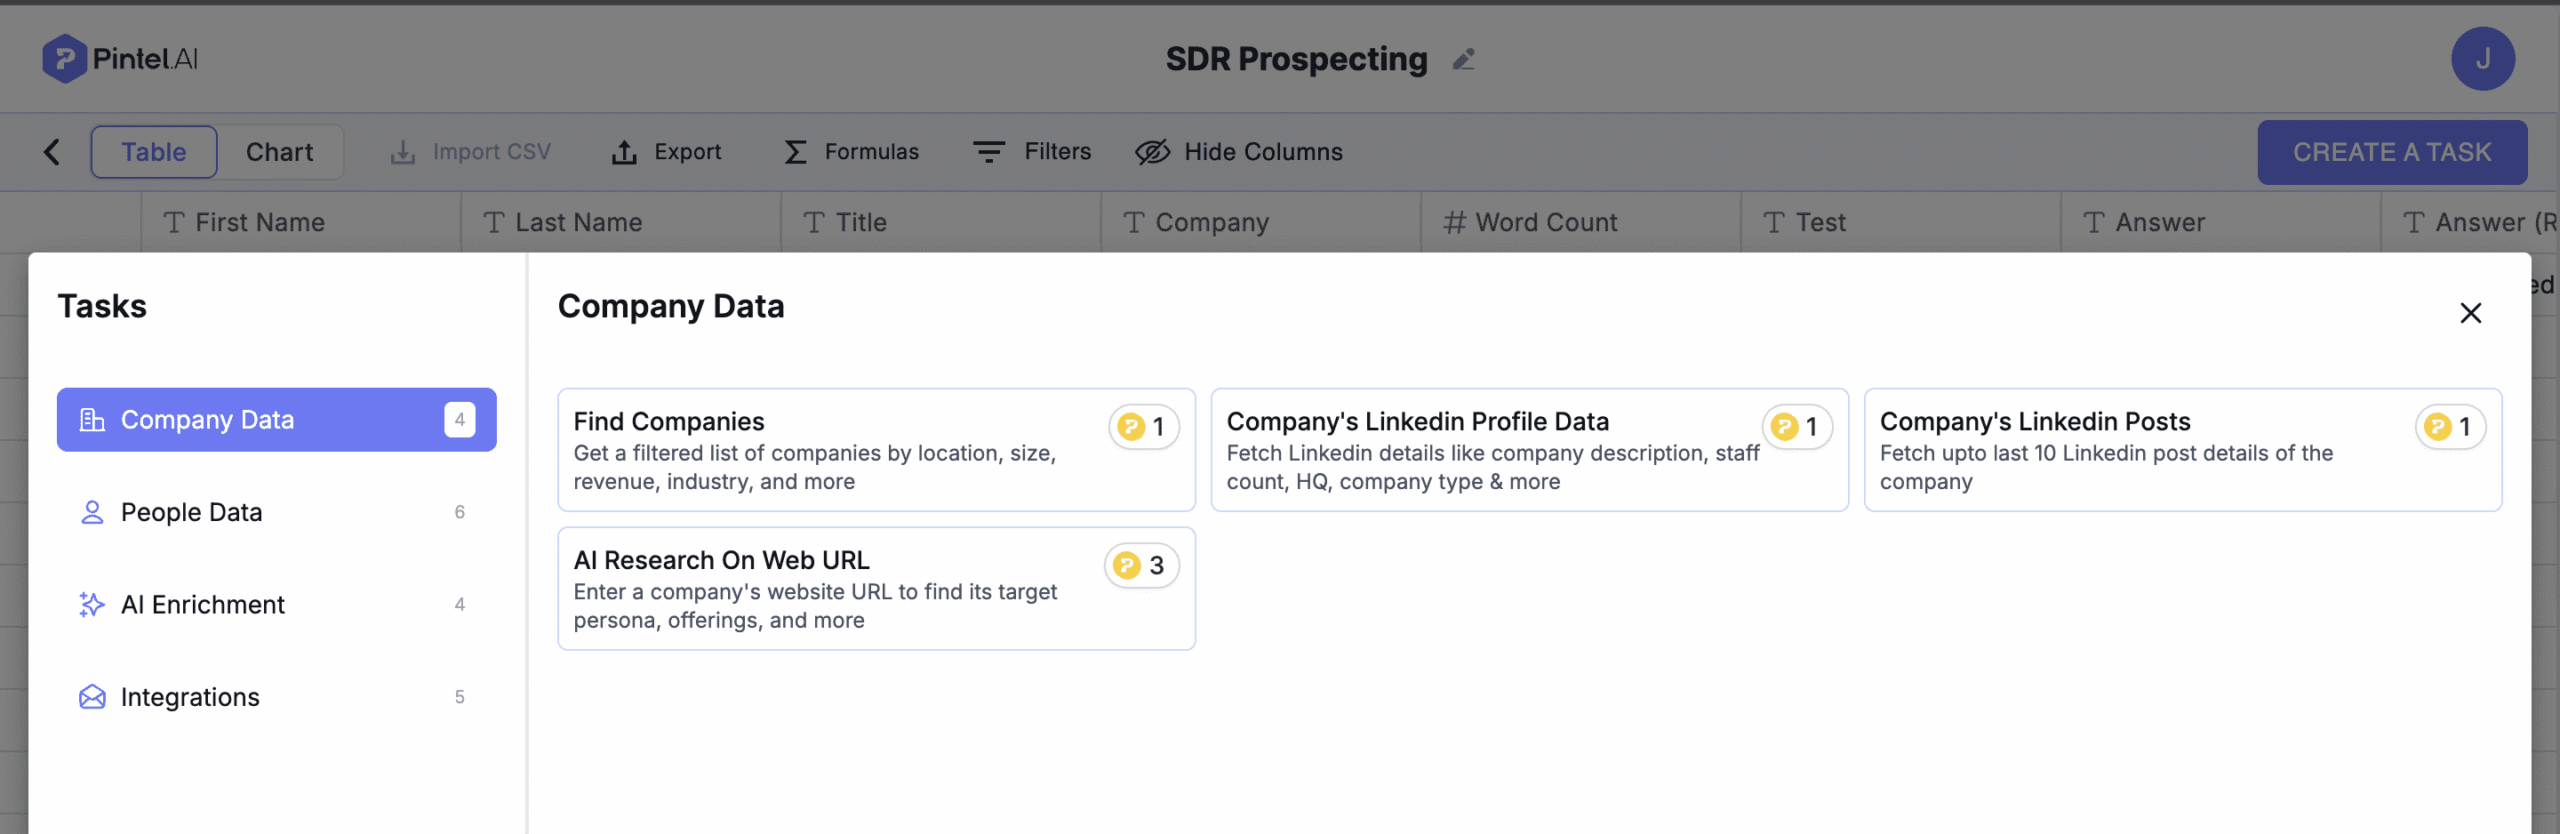Image resolution: width=2560 pixels, height=834 pixels.
Task: Select the Company Data task category
Action: [277, 419]
